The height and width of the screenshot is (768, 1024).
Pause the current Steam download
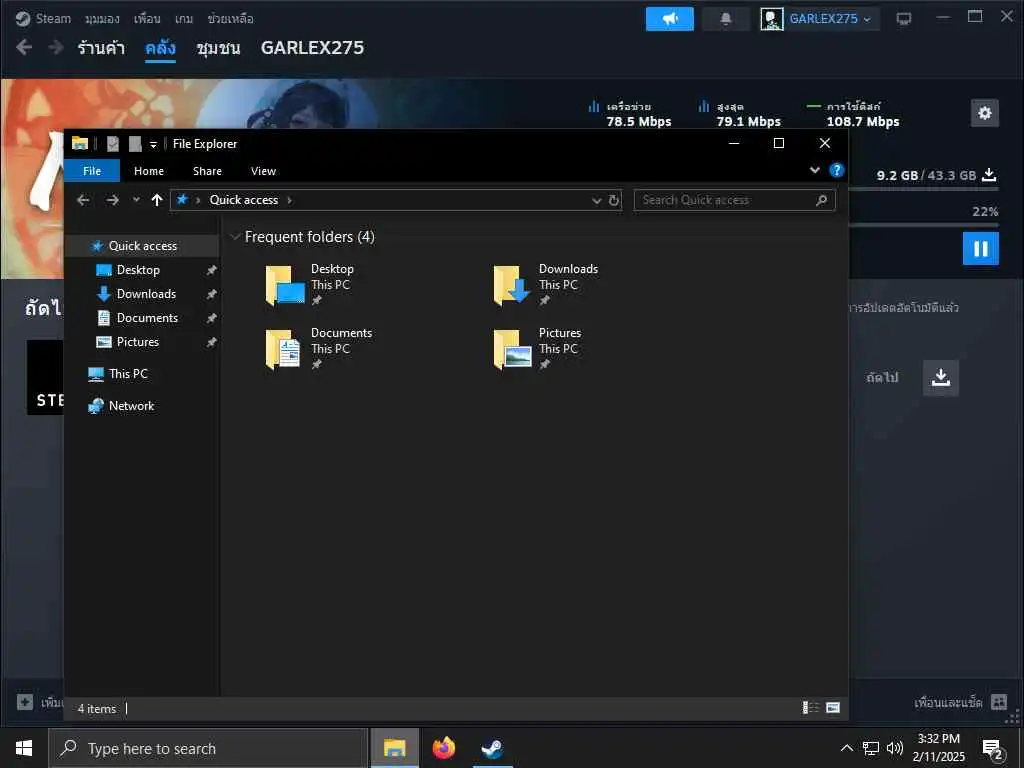[980, 248]
